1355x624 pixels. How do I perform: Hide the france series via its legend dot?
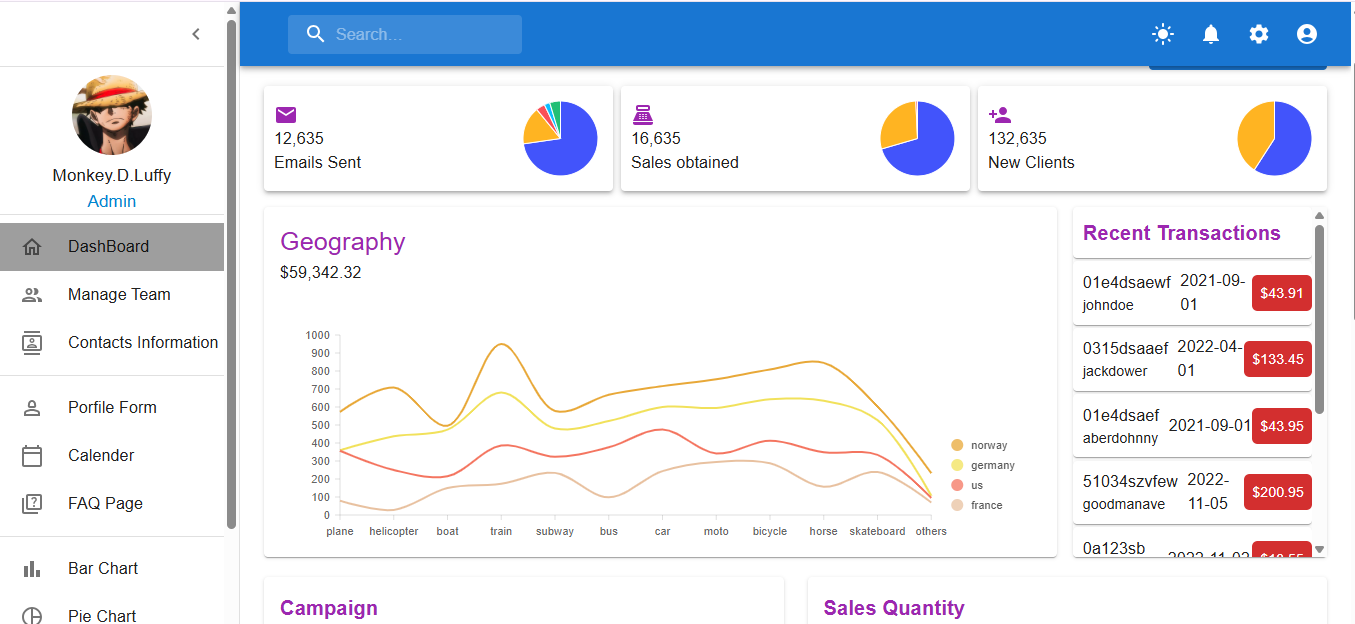[957, 505]
